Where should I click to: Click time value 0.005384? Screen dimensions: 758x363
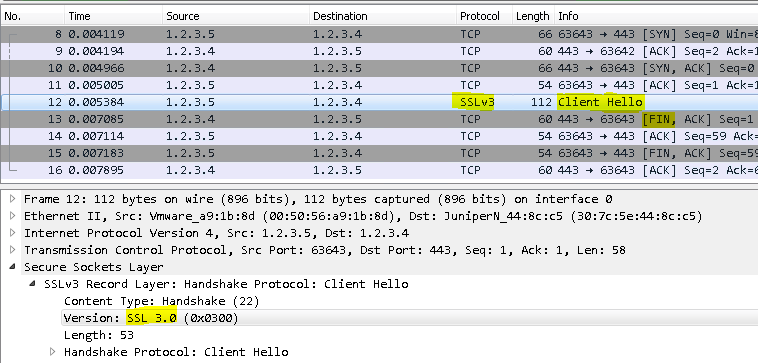[x=96, y=102]
